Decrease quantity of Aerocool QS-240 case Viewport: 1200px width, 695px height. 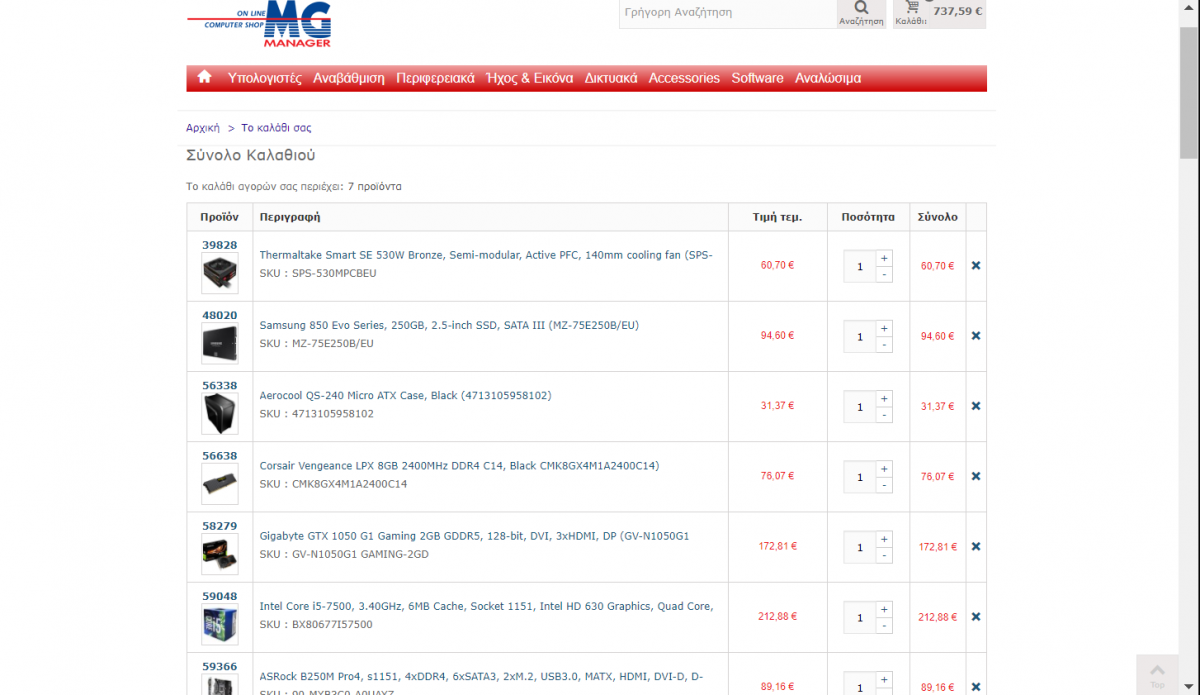884,414
